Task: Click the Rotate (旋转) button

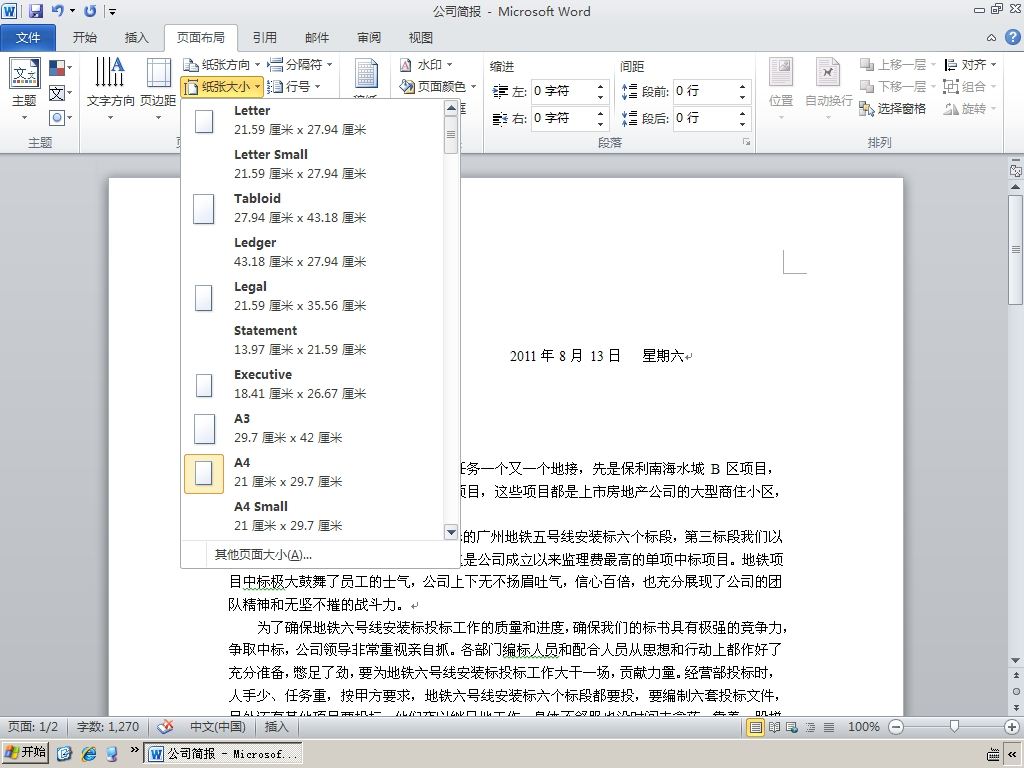Action: (970, 108)
